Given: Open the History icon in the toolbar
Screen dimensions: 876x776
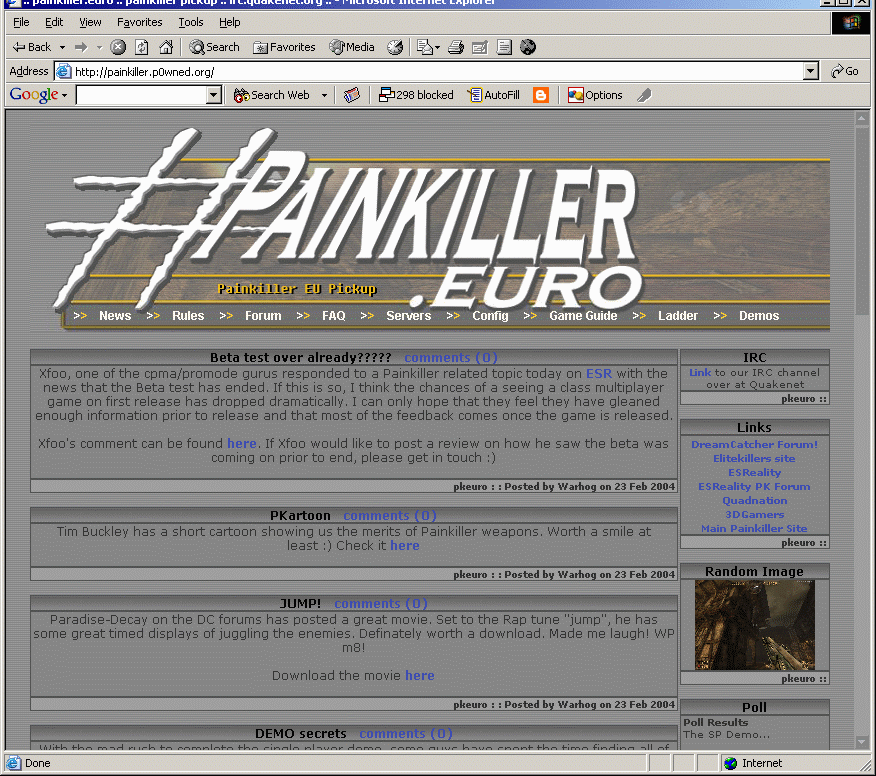Looking at the screenshot, I should click(395, 47).
